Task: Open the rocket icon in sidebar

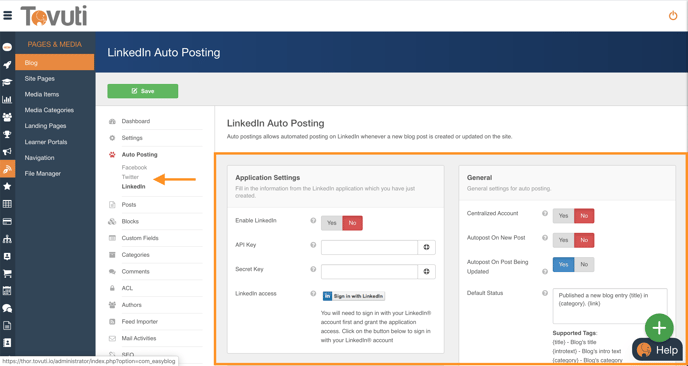Action: (x=7, y=65)
